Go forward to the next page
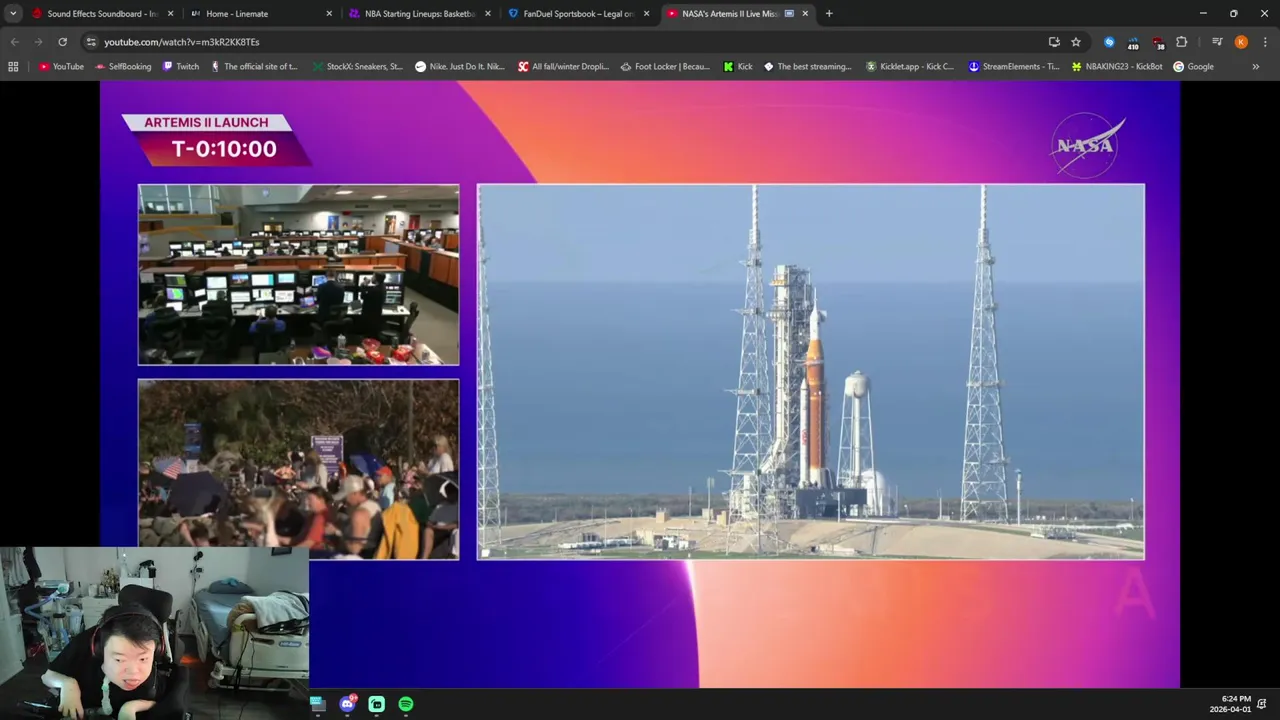1280x720 pixels. pyautogui.click(x=38, y=42)
